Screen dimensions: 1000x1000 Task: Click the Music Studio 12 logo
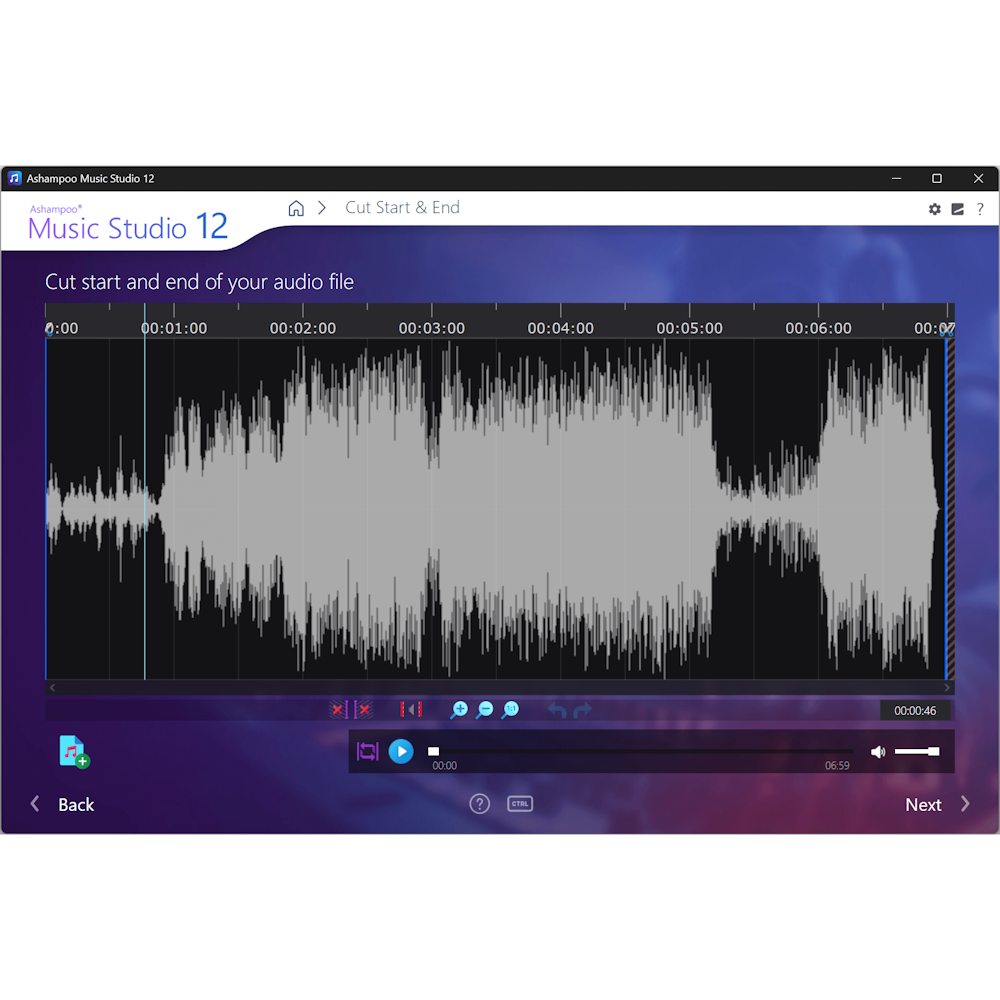point(128,223)
